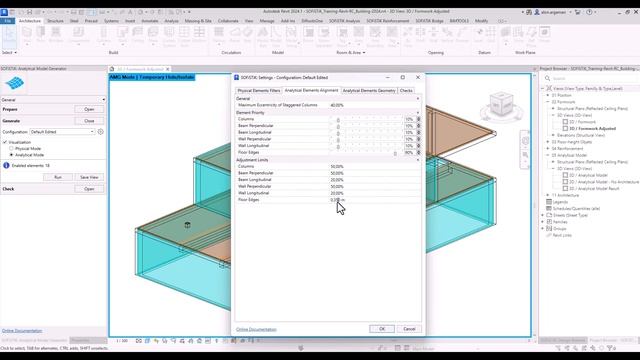Click the Mullion tool icon

[x=199, y=33]
